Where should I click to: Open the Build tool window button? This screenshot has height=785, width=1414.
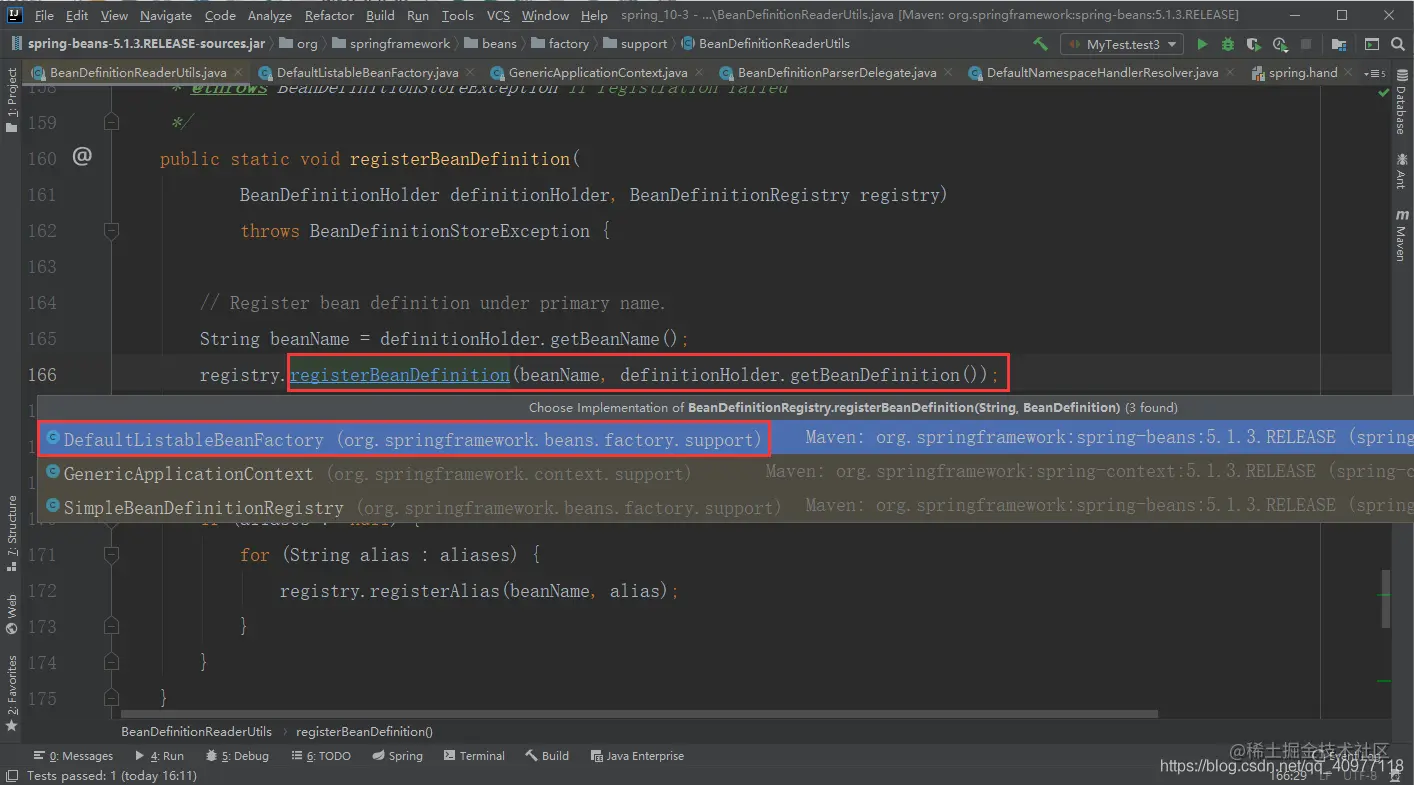click(x=547, y=756)
